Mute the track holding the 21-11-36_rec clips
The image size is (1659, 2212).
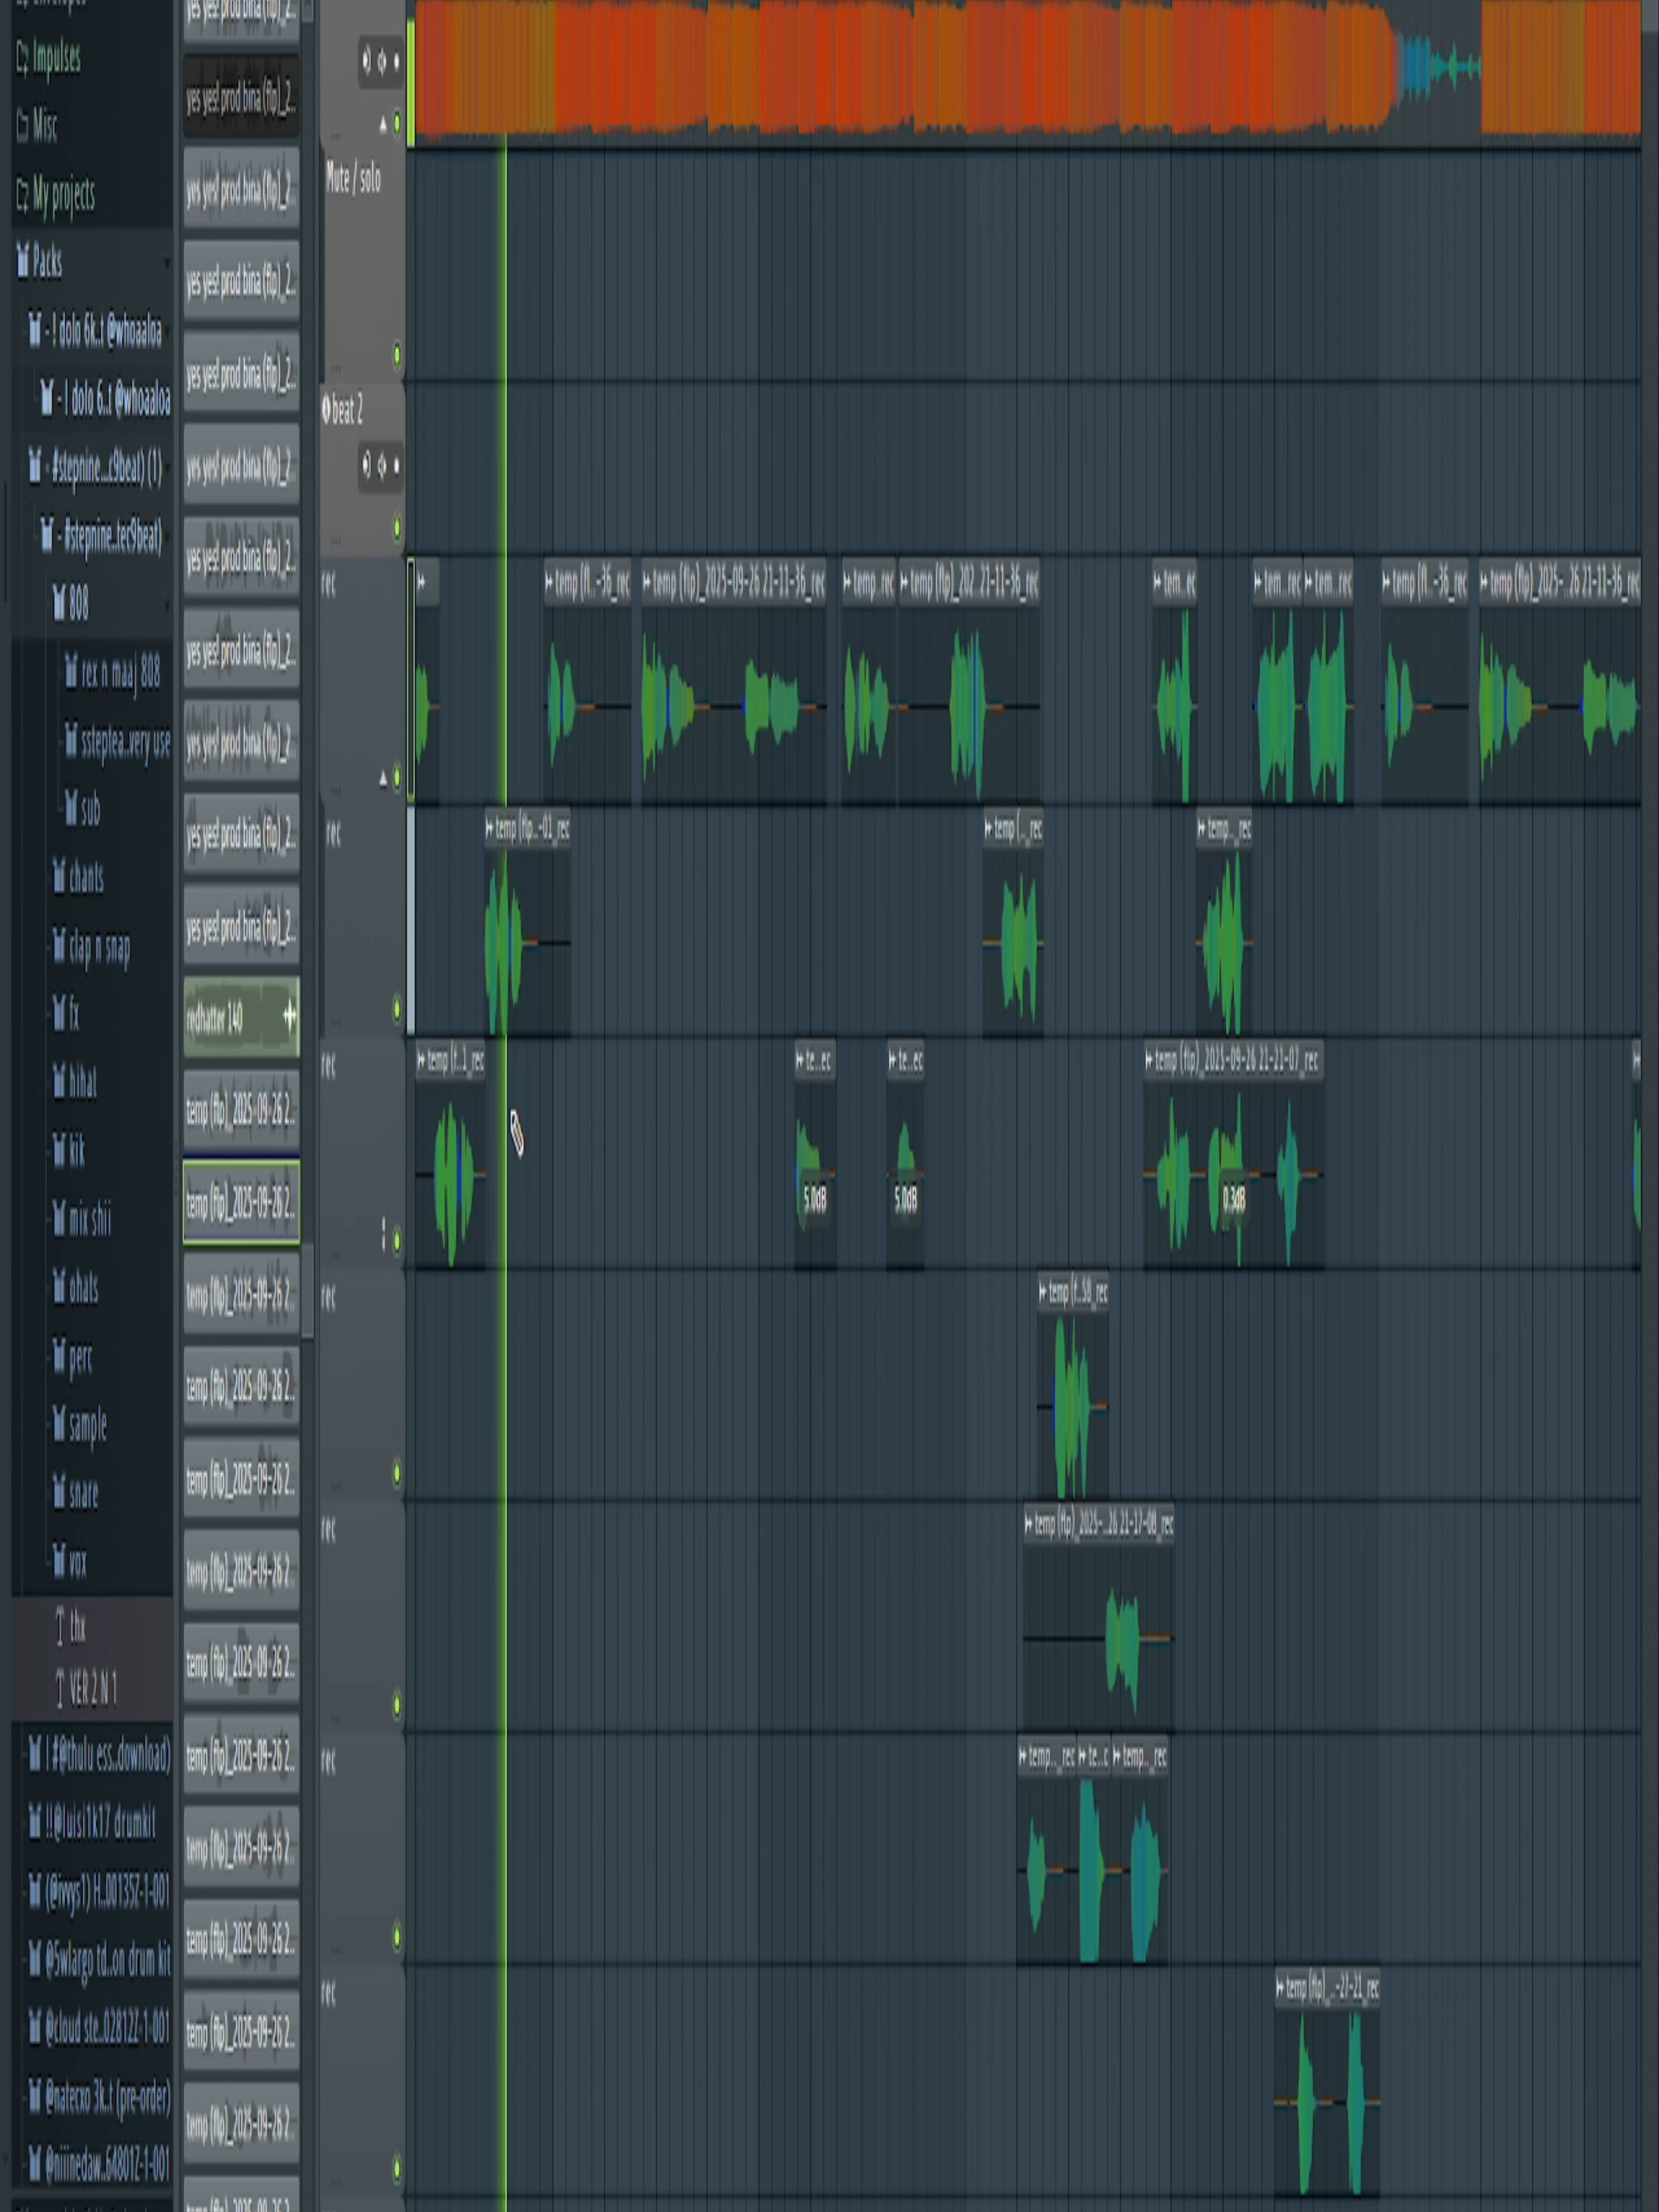tap(397, 777)
